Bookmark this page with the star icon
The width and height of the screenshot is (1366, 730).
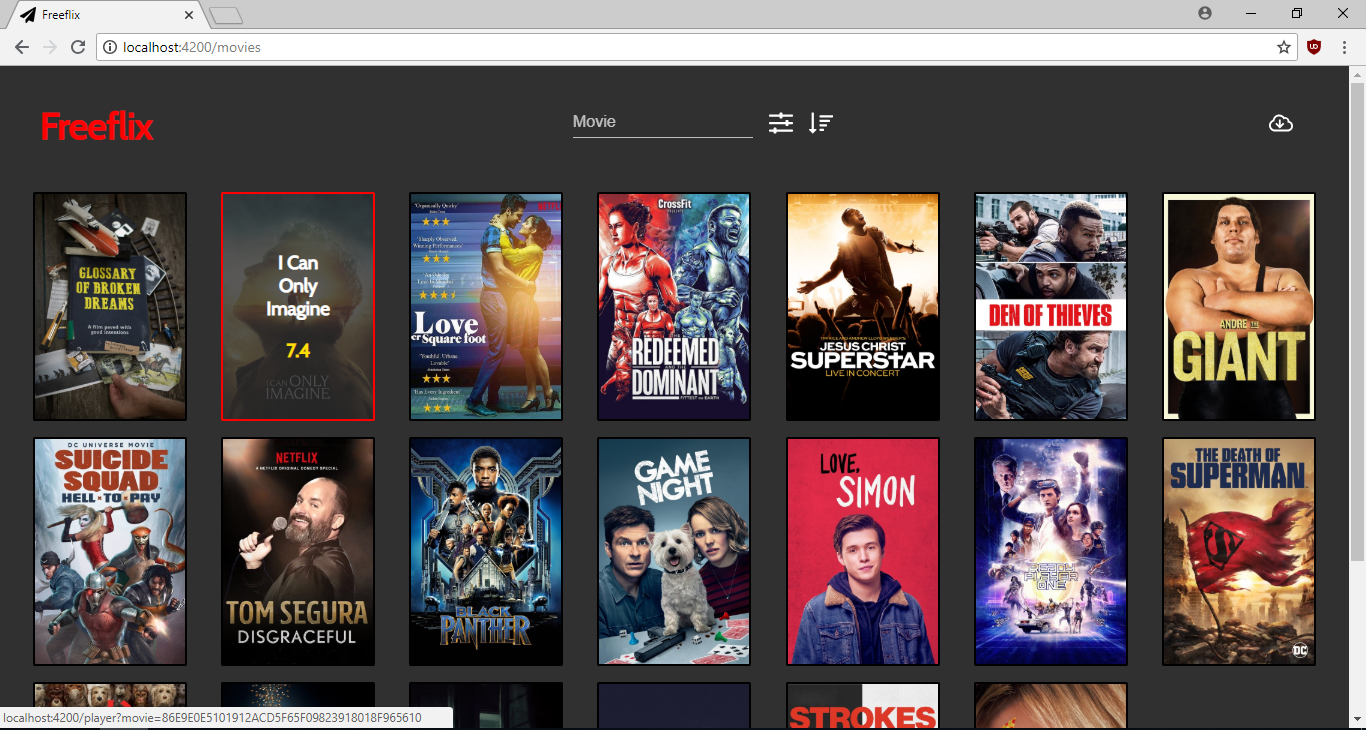(1284, 47)
